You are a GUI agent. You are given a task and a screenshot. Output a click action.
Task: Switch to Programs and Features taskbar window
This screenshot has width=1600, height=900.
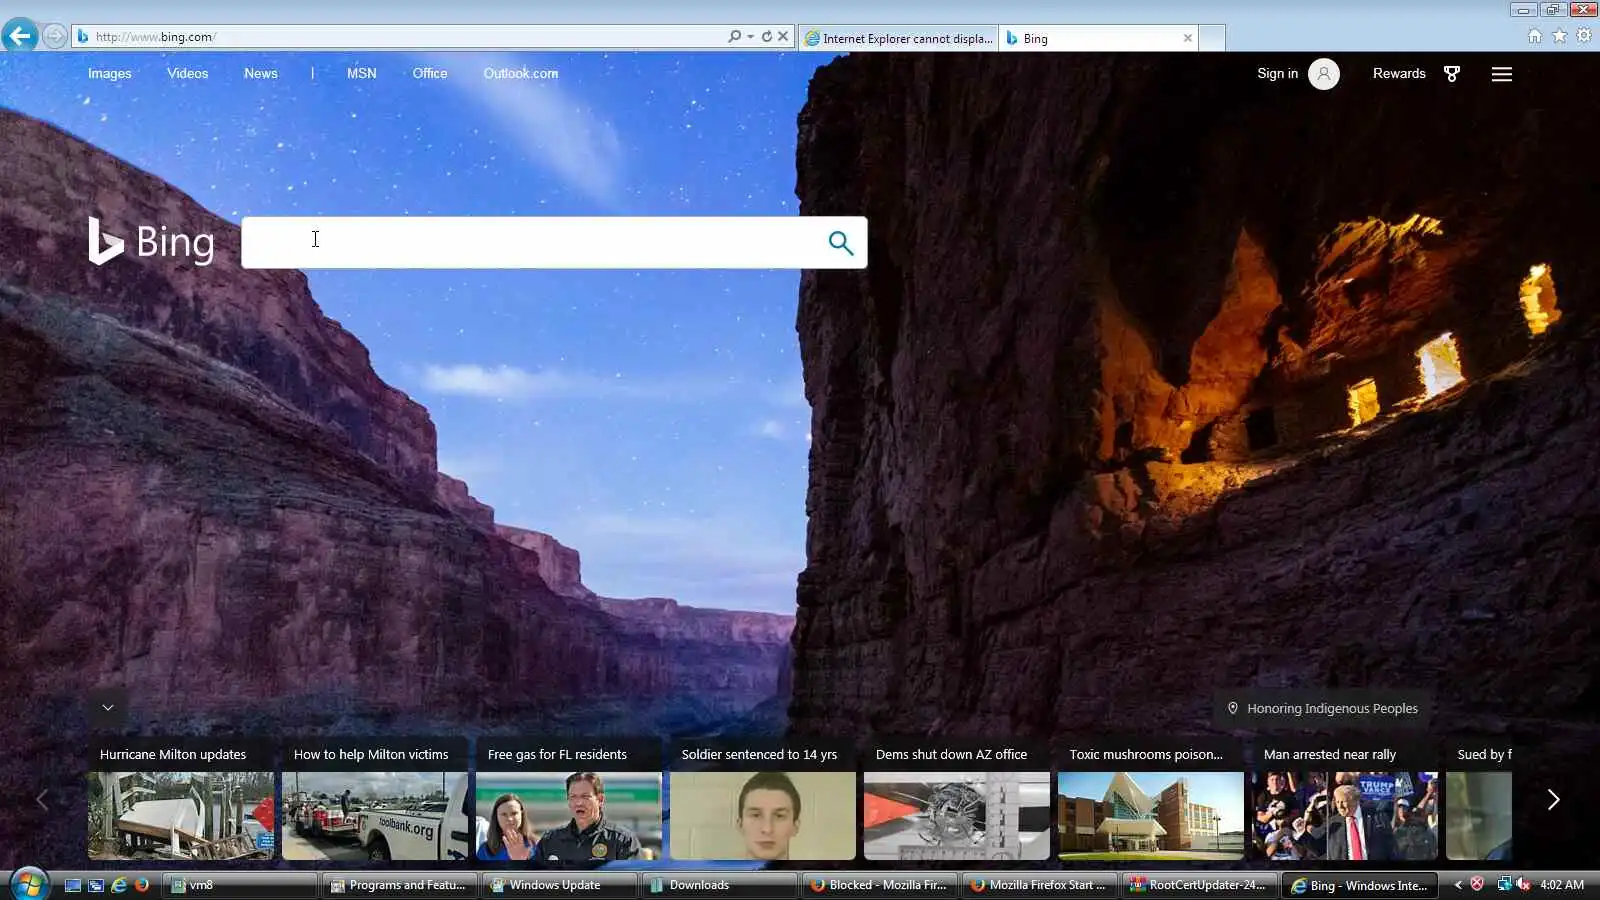tap(399, 885)
